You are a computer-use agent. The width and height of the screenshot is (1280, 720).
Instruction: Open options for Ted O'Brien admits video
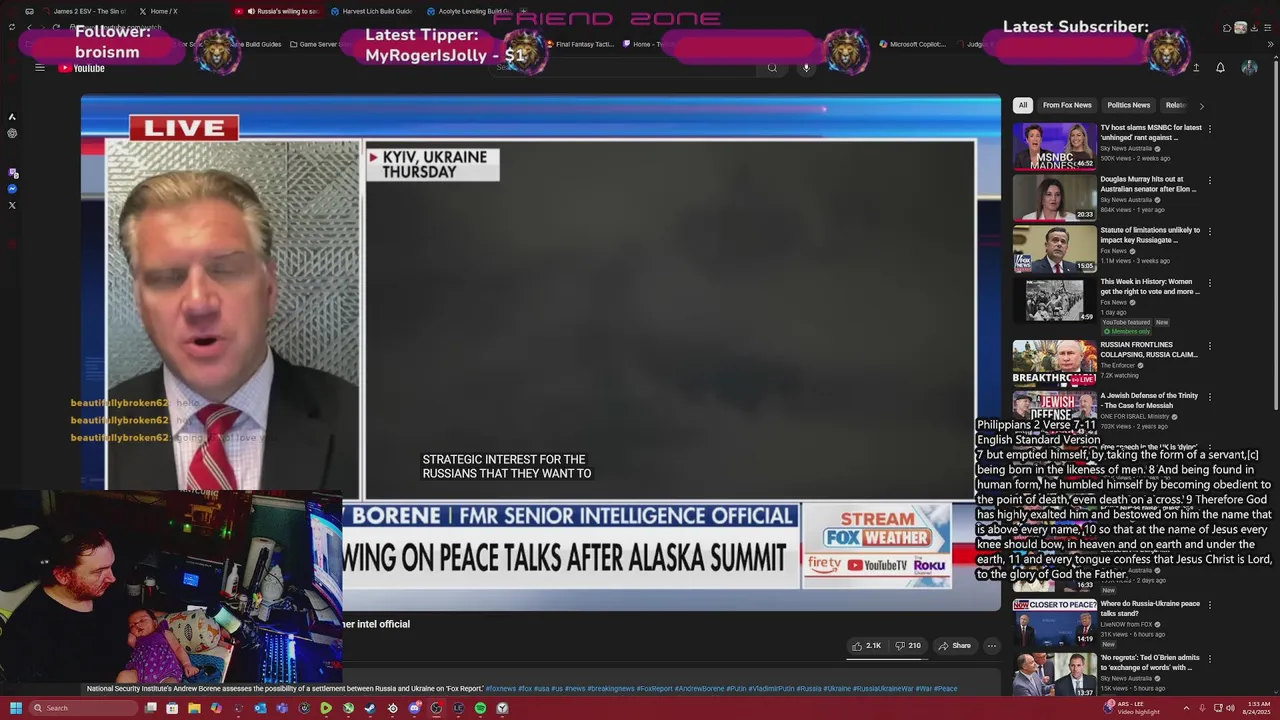(1210, 659)
